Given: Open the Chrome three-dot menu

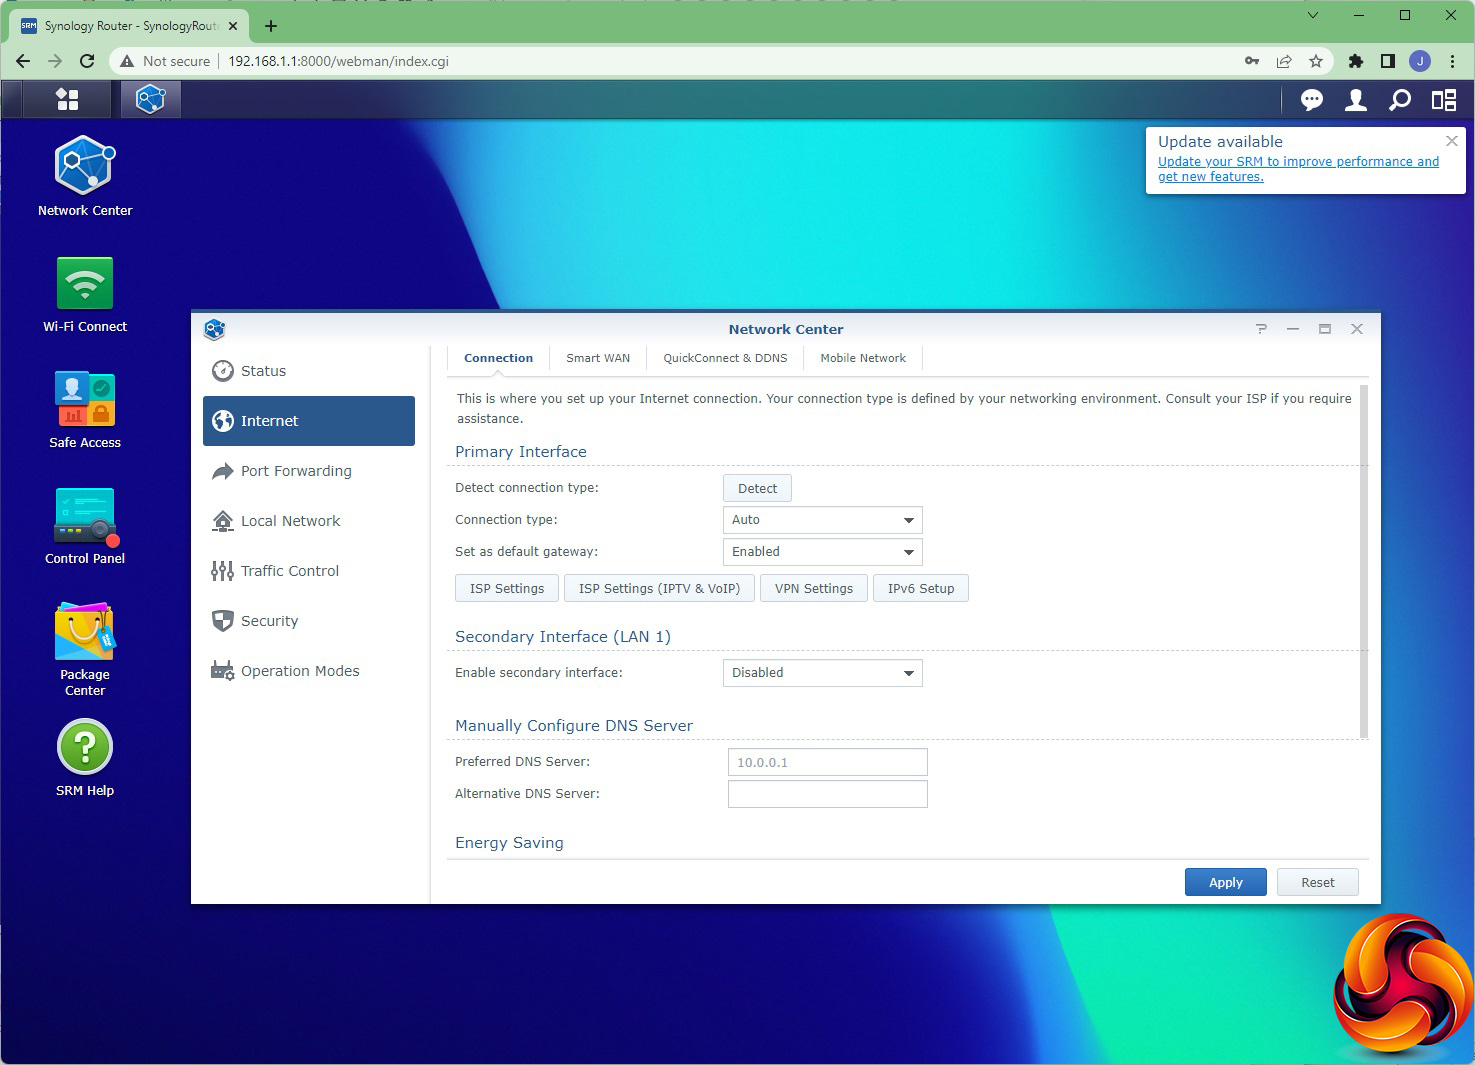Looking at the screenshot, I should point(1452,61).
